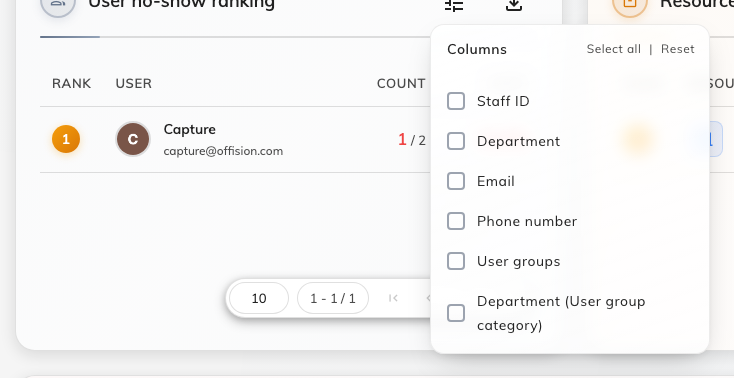The width and height of the screenshot is (734, 378).
Task: Click the rank 1 orange badge
Action: [x=66, y=139]
